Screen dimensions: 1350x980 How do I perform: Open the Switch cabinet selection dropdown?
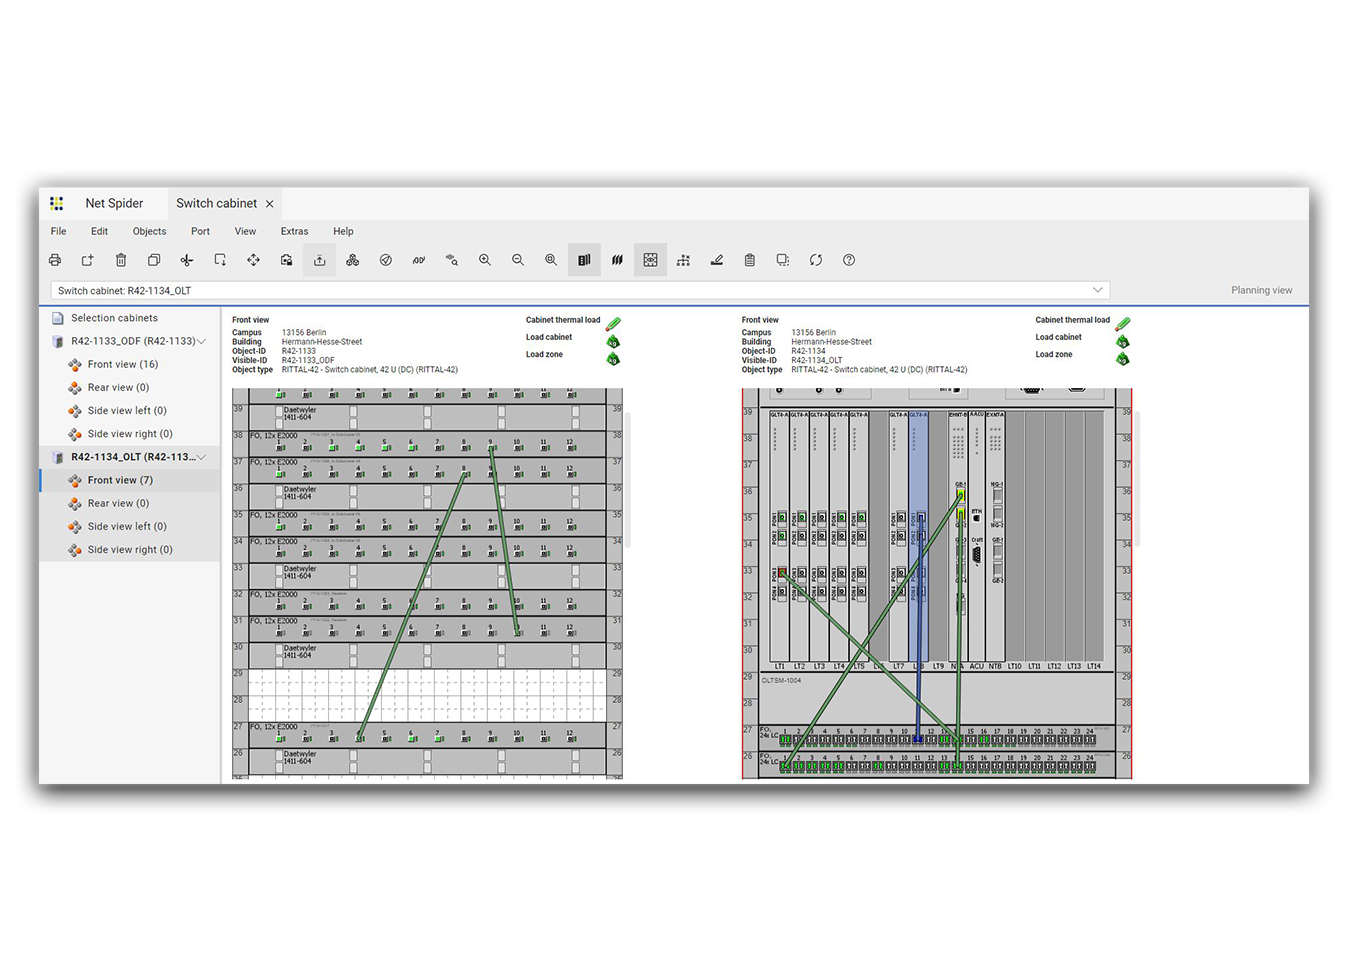1097,289
